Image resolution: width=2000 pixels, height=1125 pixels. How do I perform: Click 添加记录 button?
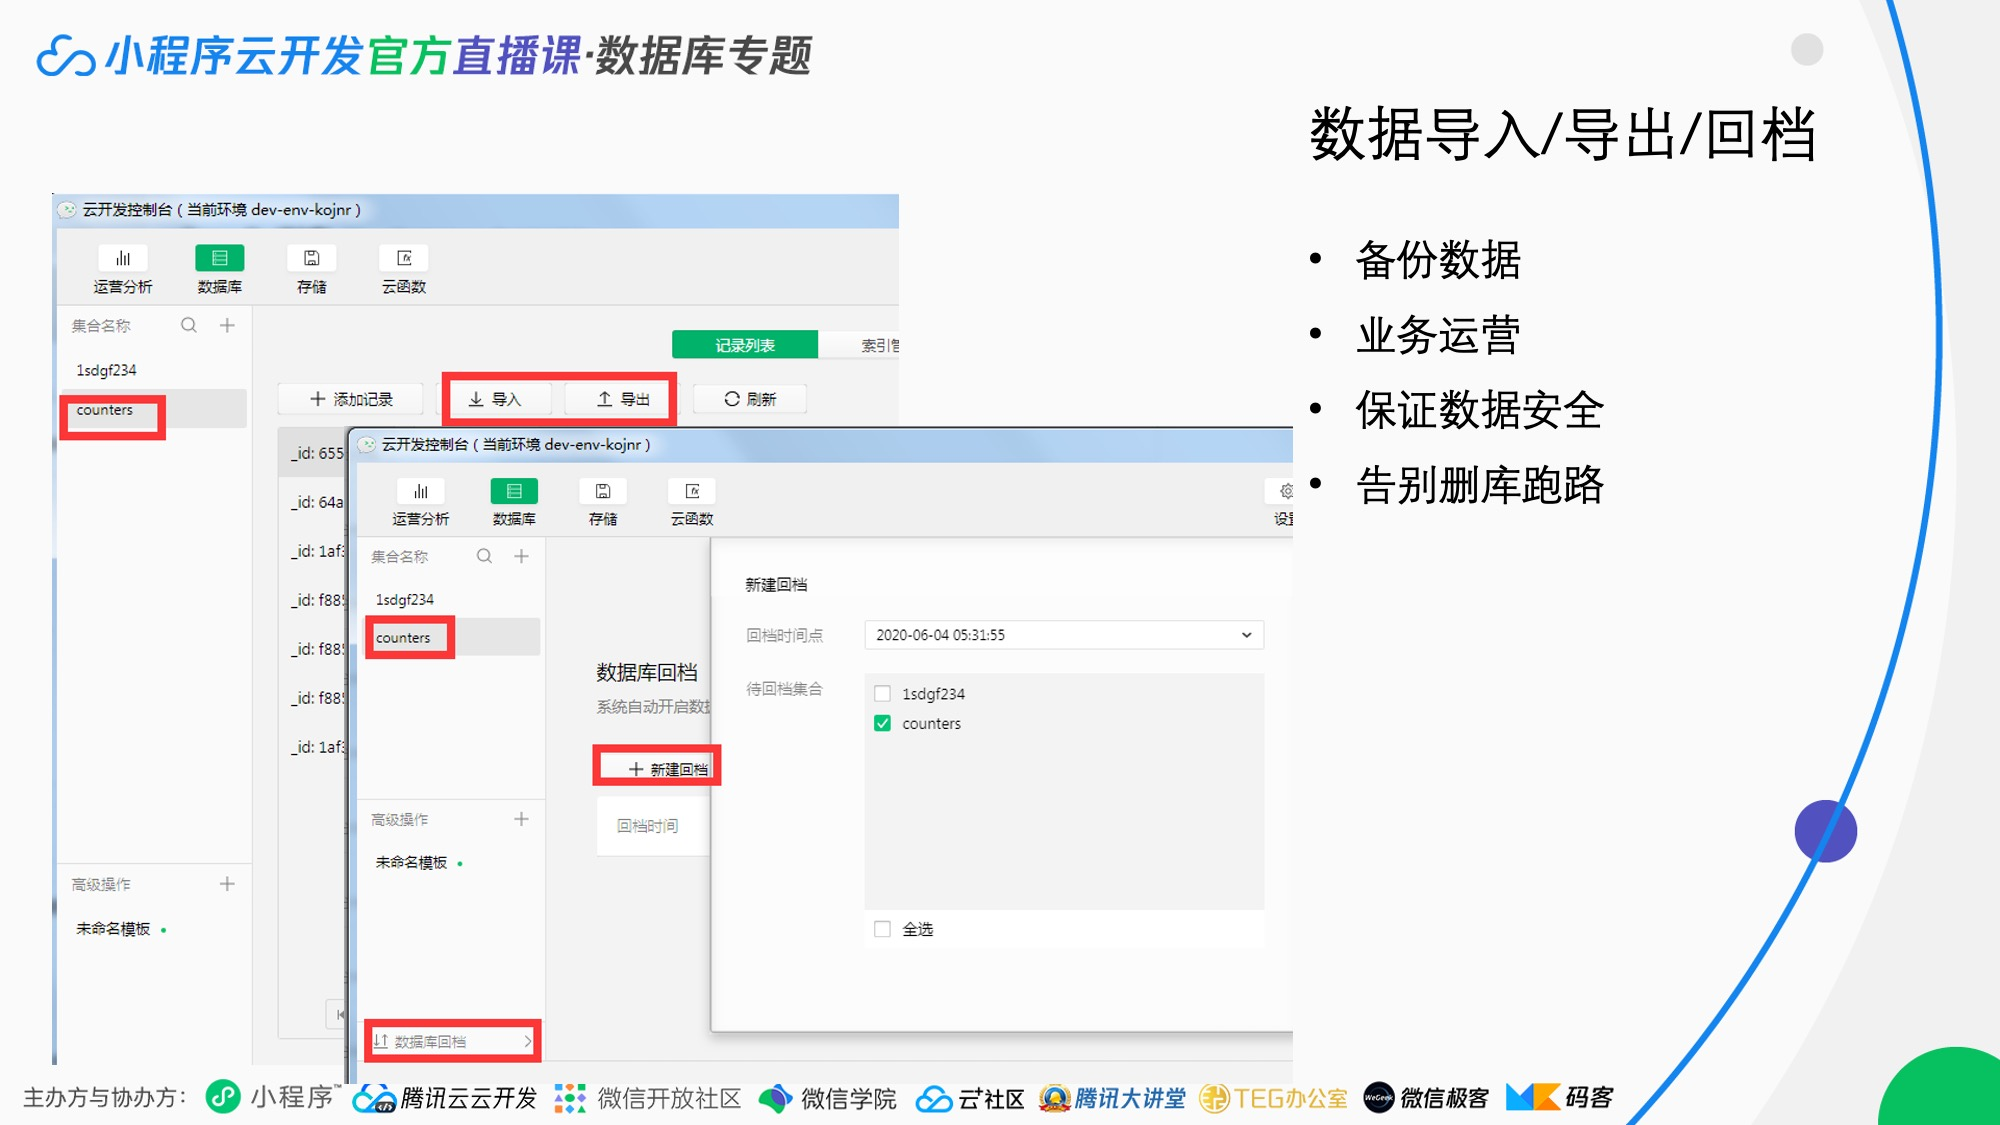click(351, 399)
